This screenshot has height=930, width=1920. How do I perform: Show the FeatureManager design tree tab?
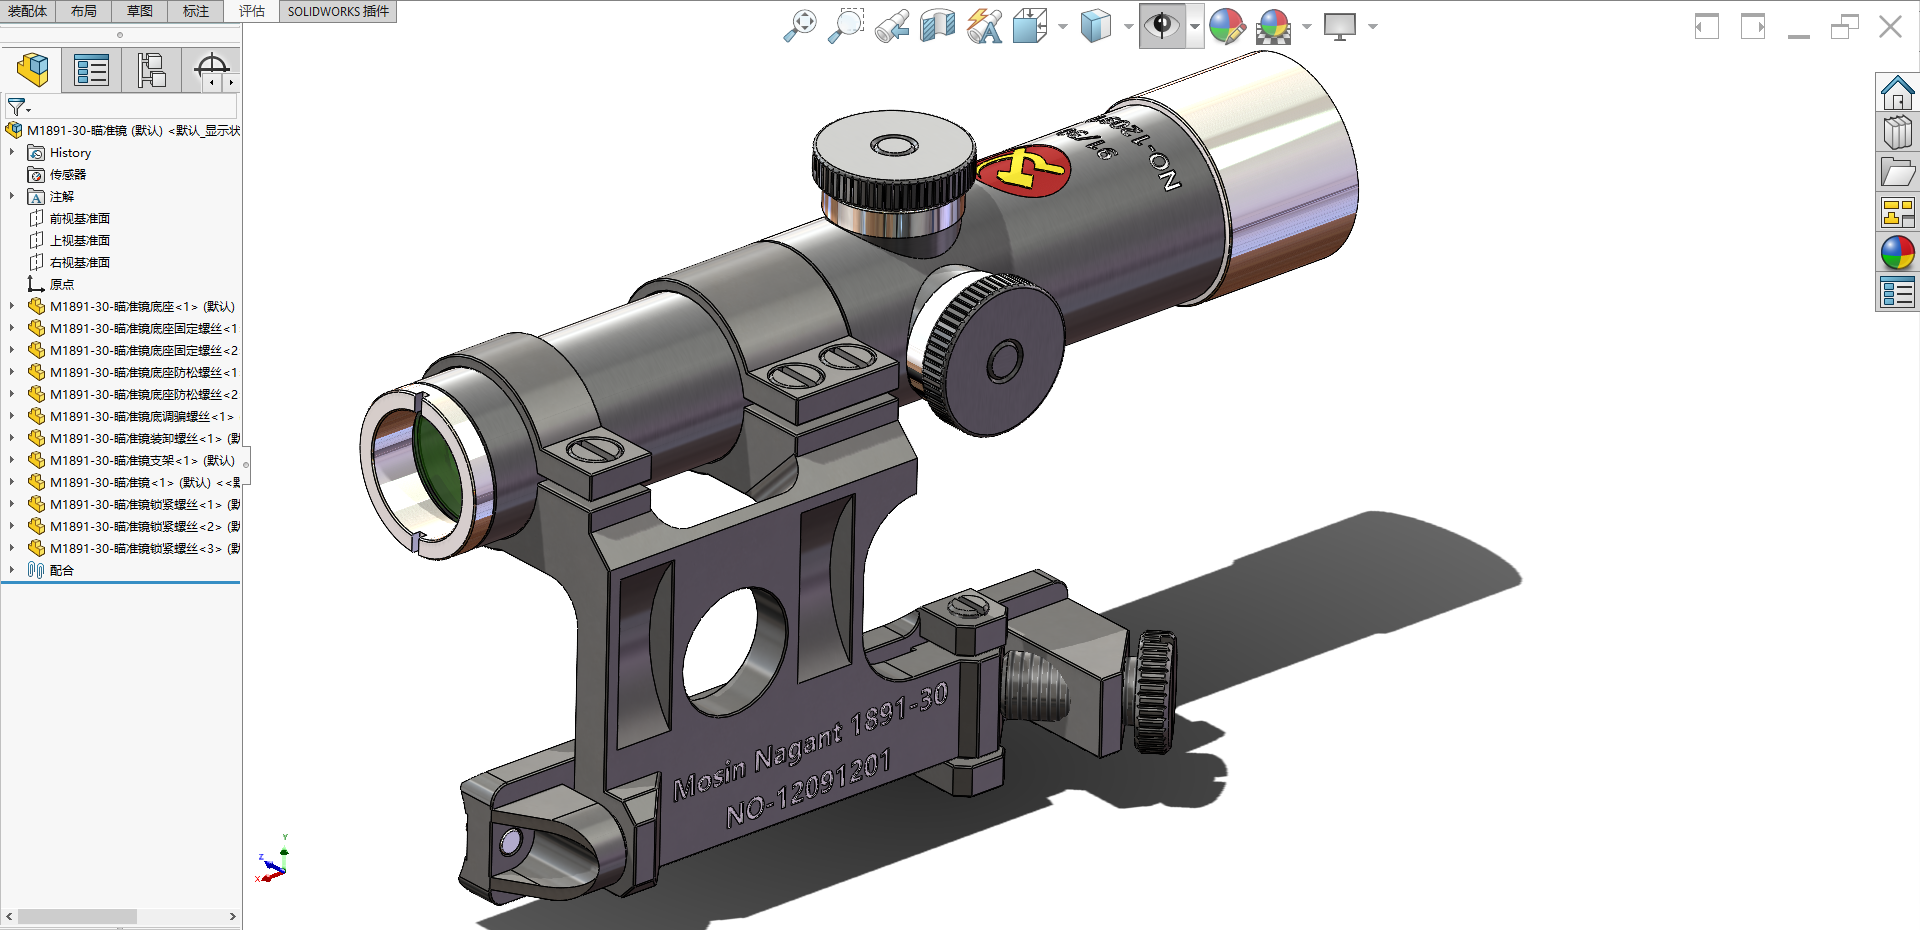[x=32, y=70]
